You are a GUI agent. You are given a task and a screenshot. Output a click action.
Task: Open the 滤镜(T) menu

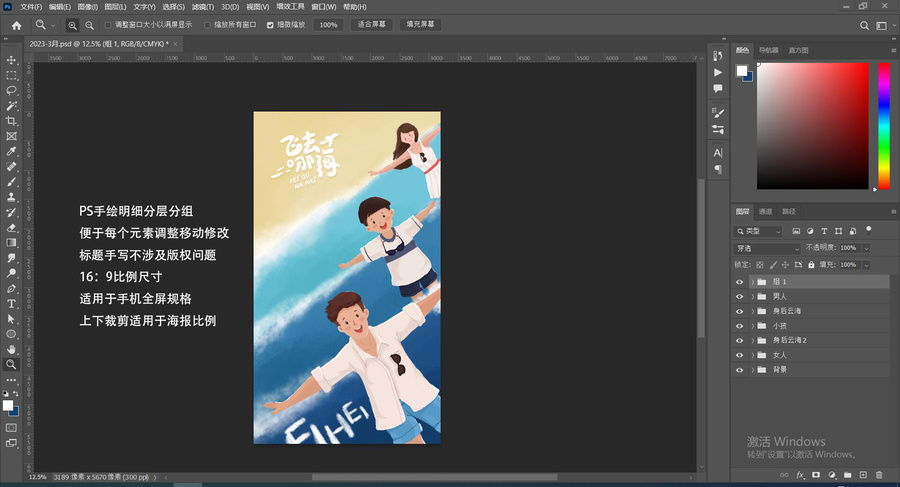coord(203,7)
